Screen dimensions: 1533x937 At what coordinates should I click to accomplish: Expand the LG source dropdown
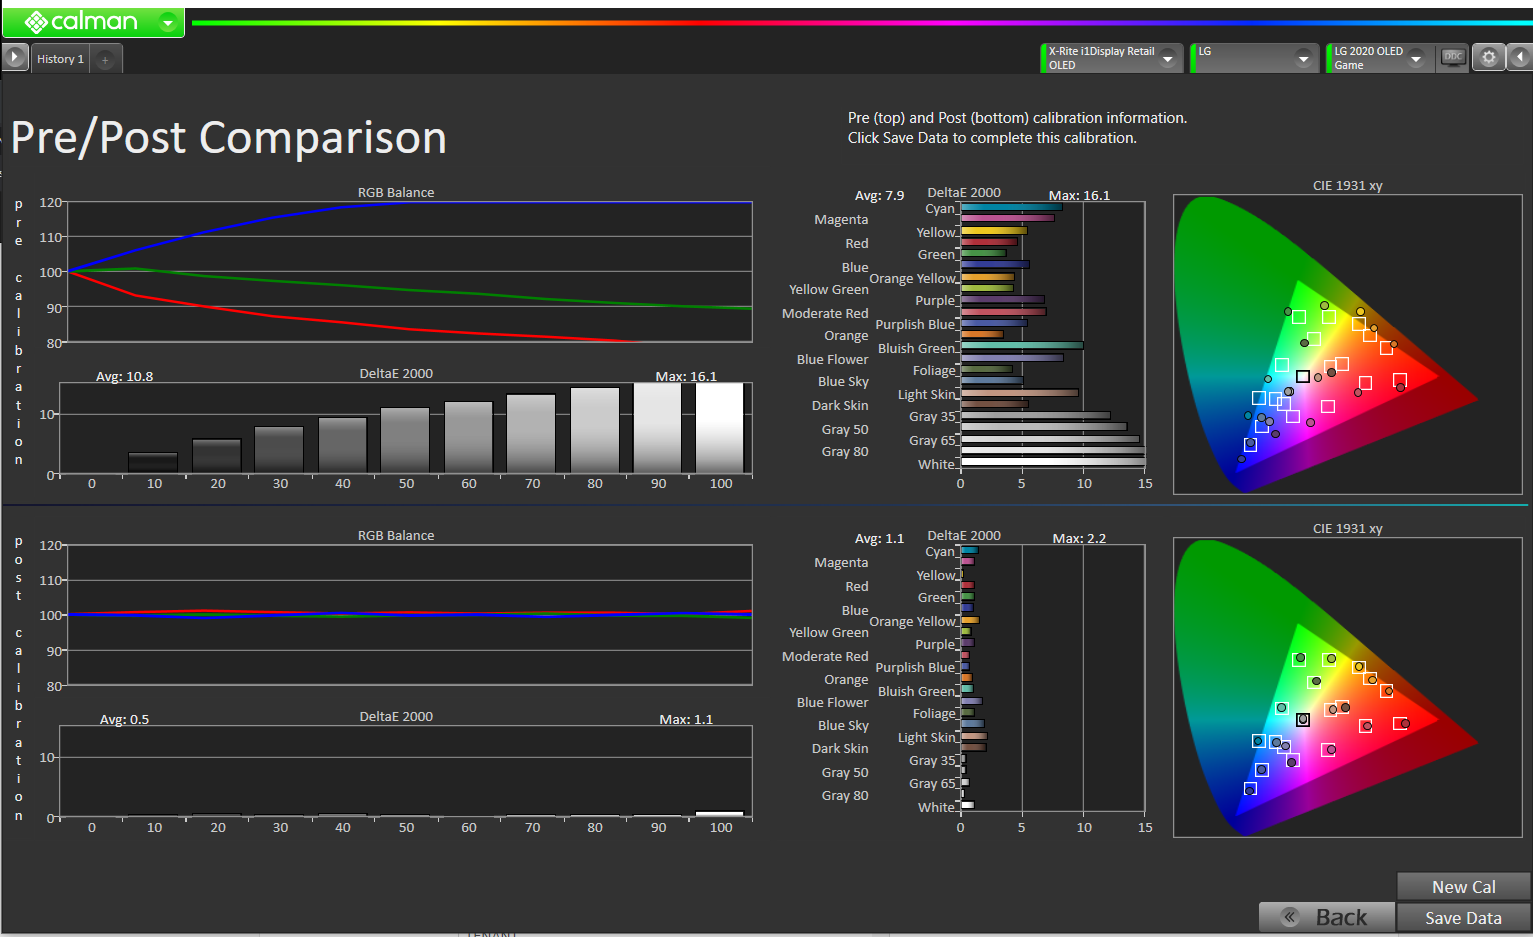(x=1303, y=59)
